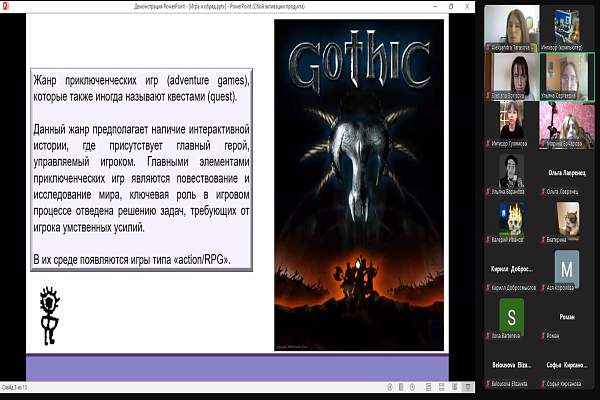Click muted mic icon under green S avatar
600x400 pixels.
click(488, 336)
